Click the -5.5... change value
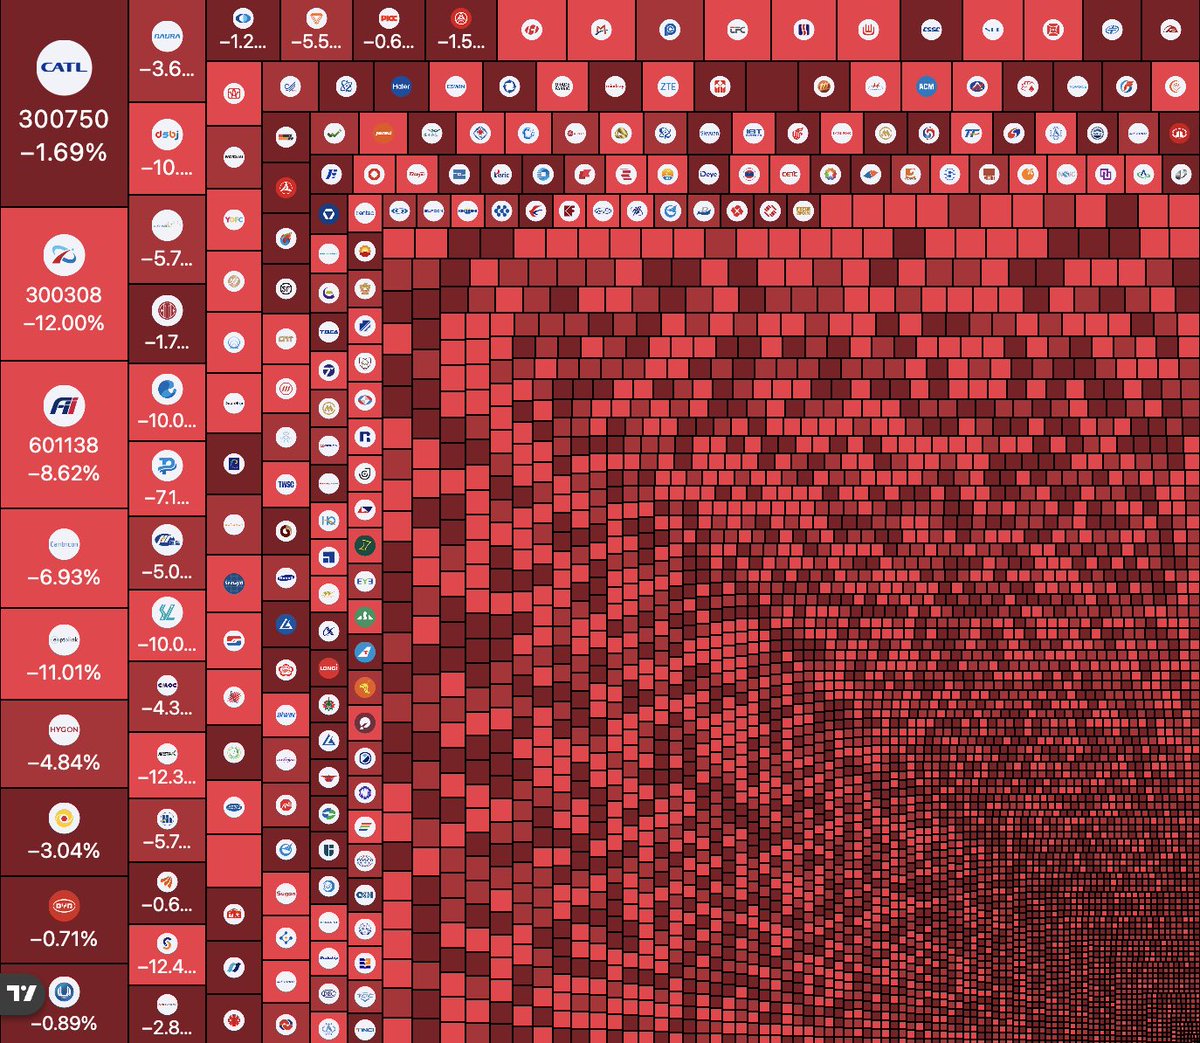This screenshot has width=1200, height=1043. click(x=316, y=41)
